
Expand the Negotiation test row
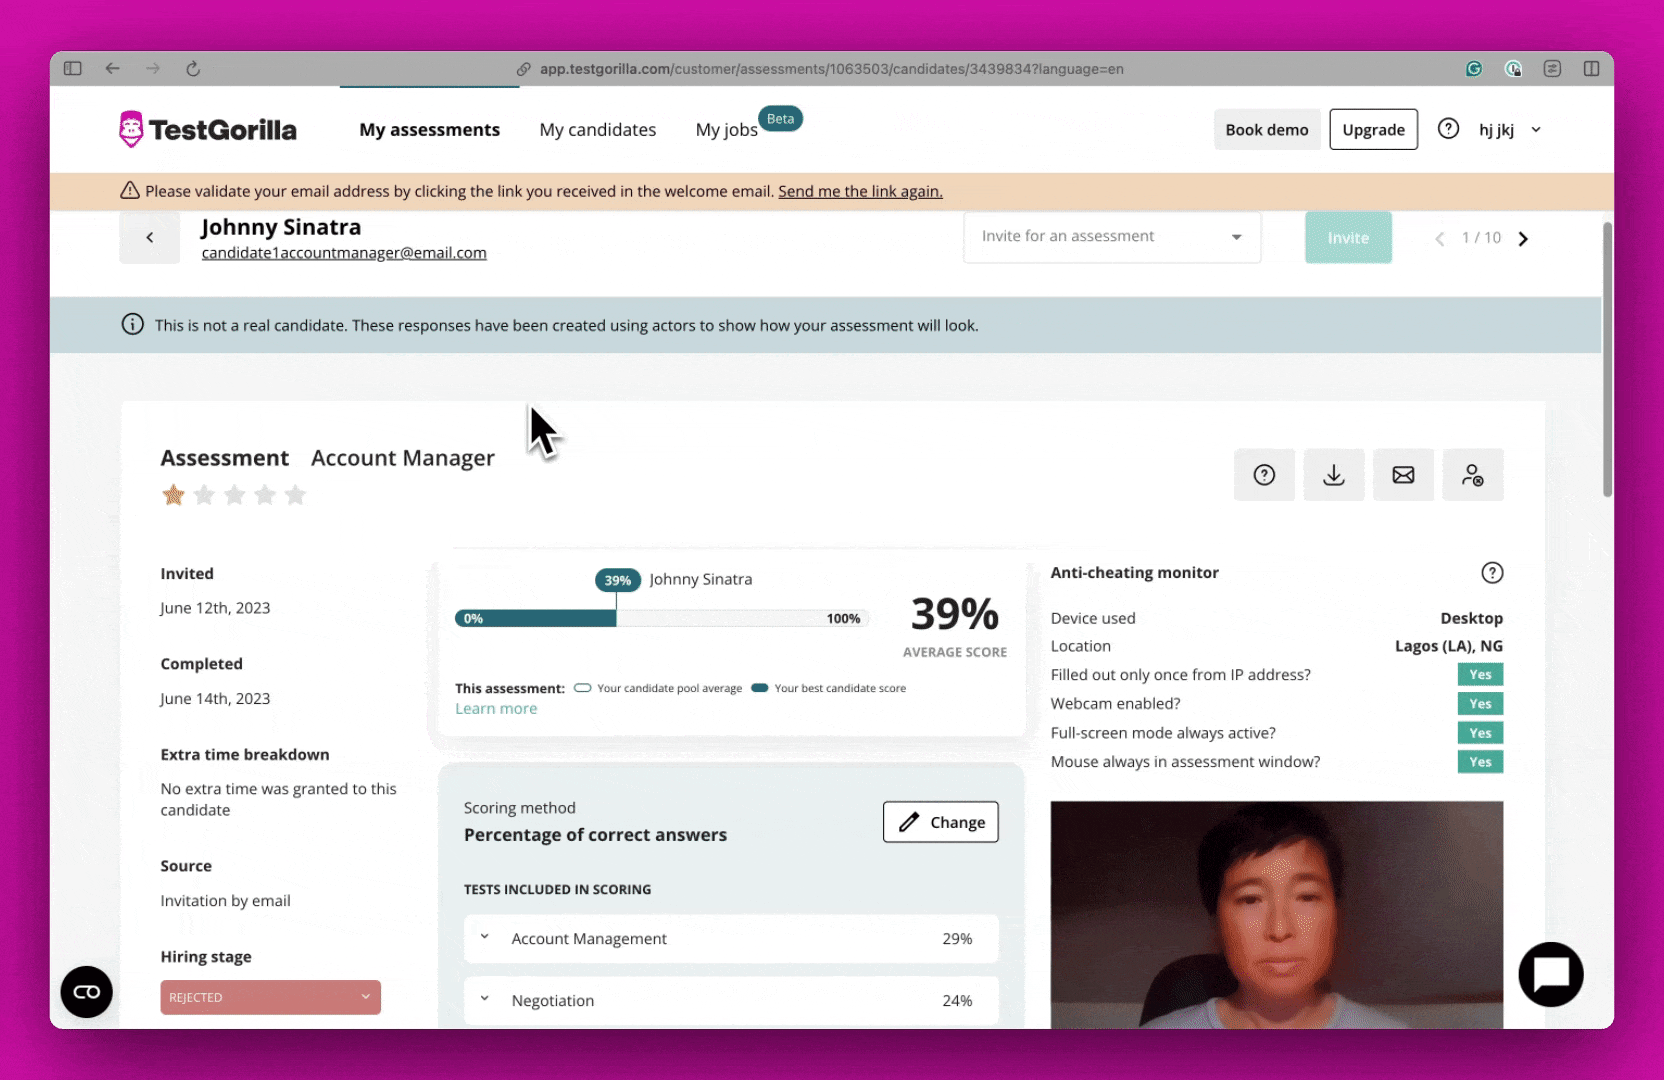click(x=731, y=1001)
